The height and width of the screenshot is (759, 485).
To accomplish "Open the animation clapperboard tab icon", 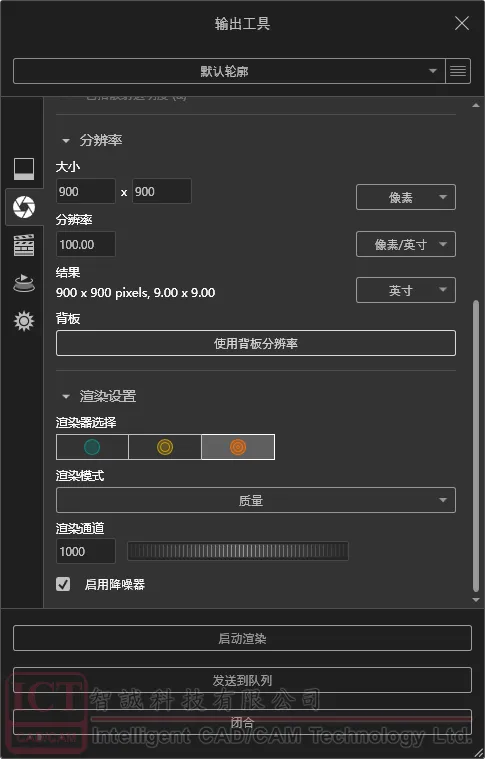I will click(x=23, y=245).
